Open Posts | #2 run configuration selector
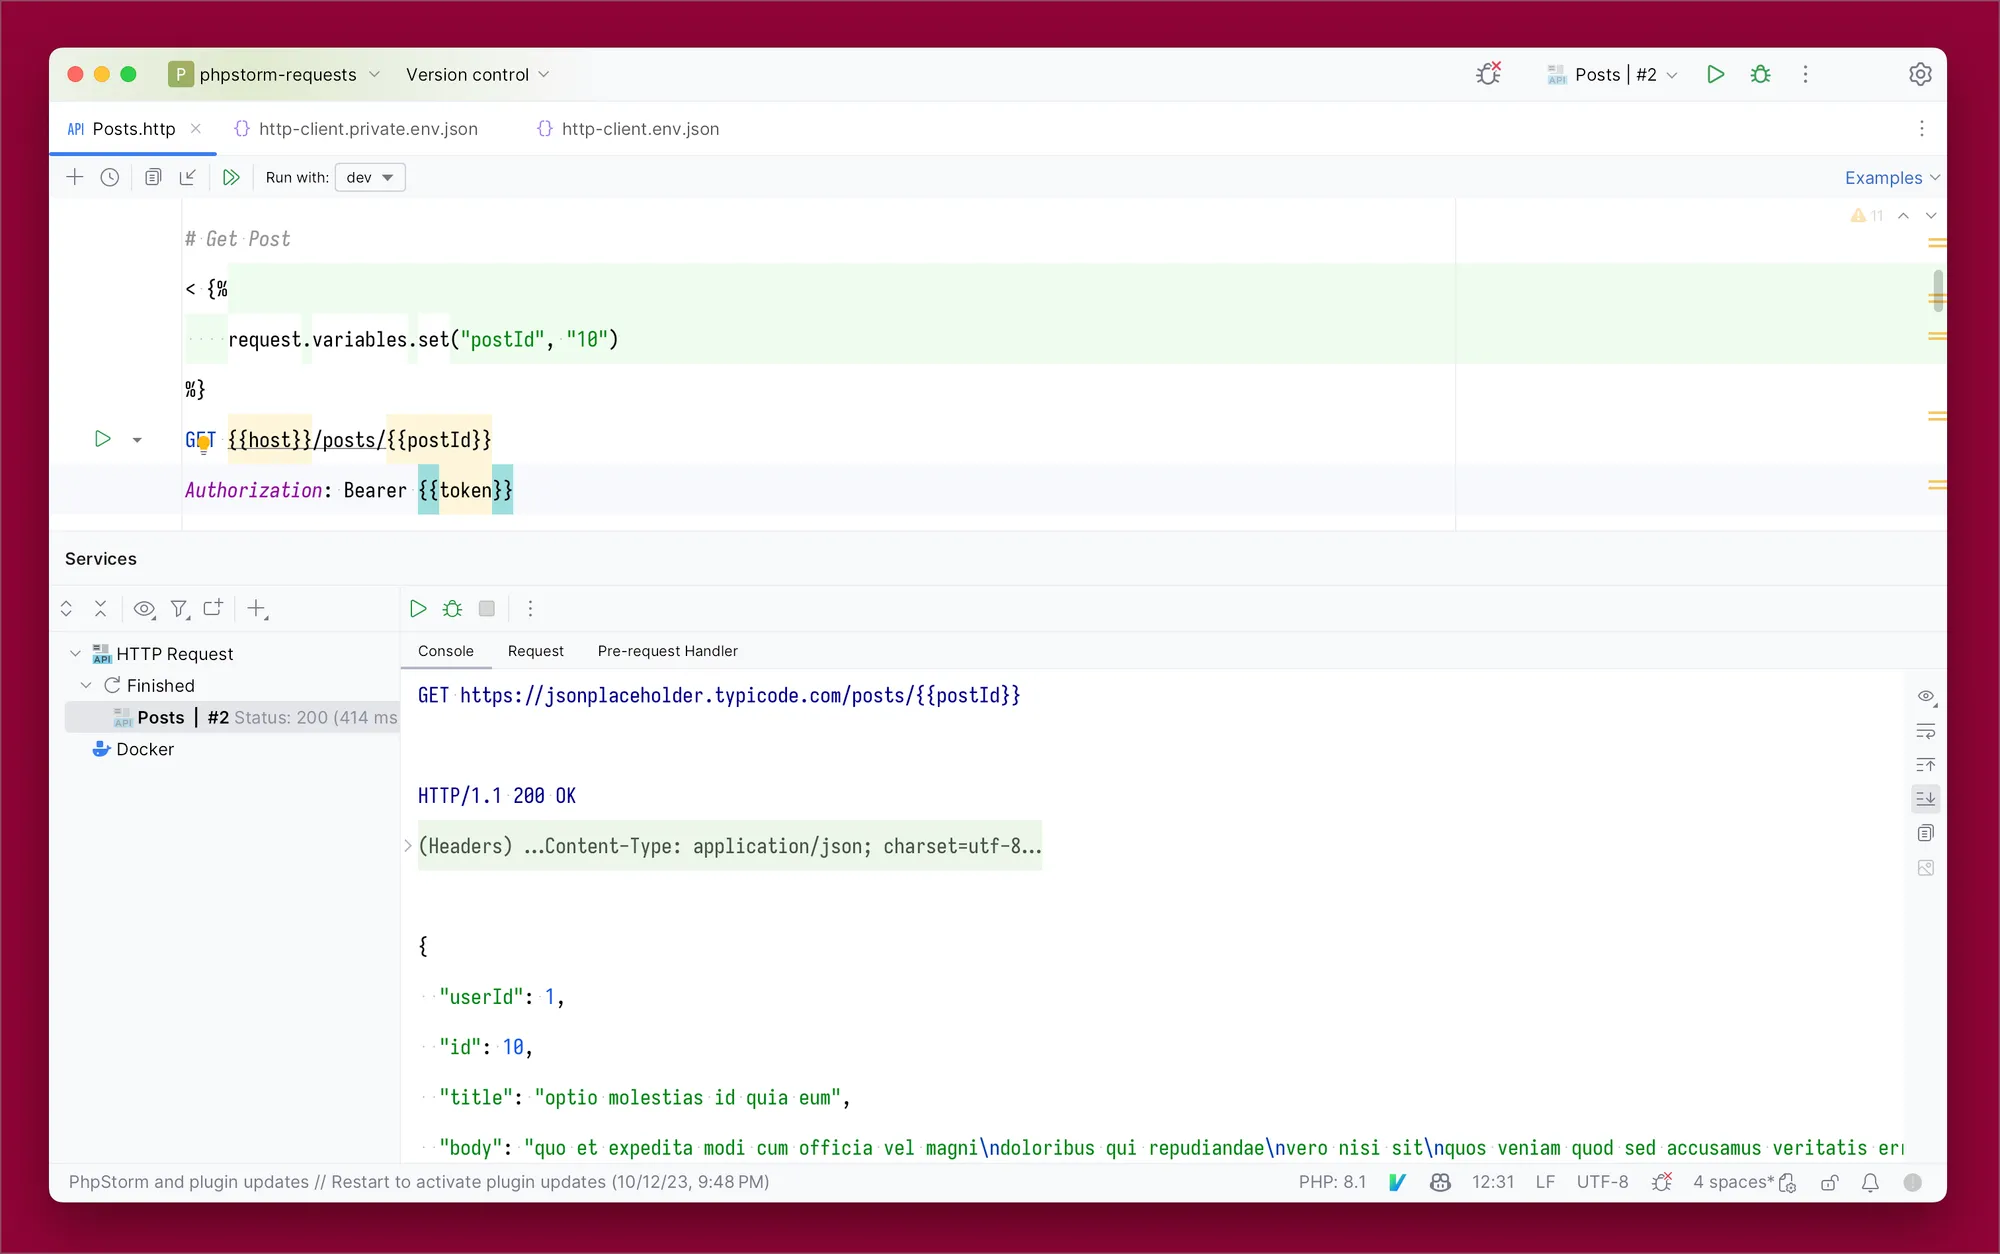 coord(1612,74)
